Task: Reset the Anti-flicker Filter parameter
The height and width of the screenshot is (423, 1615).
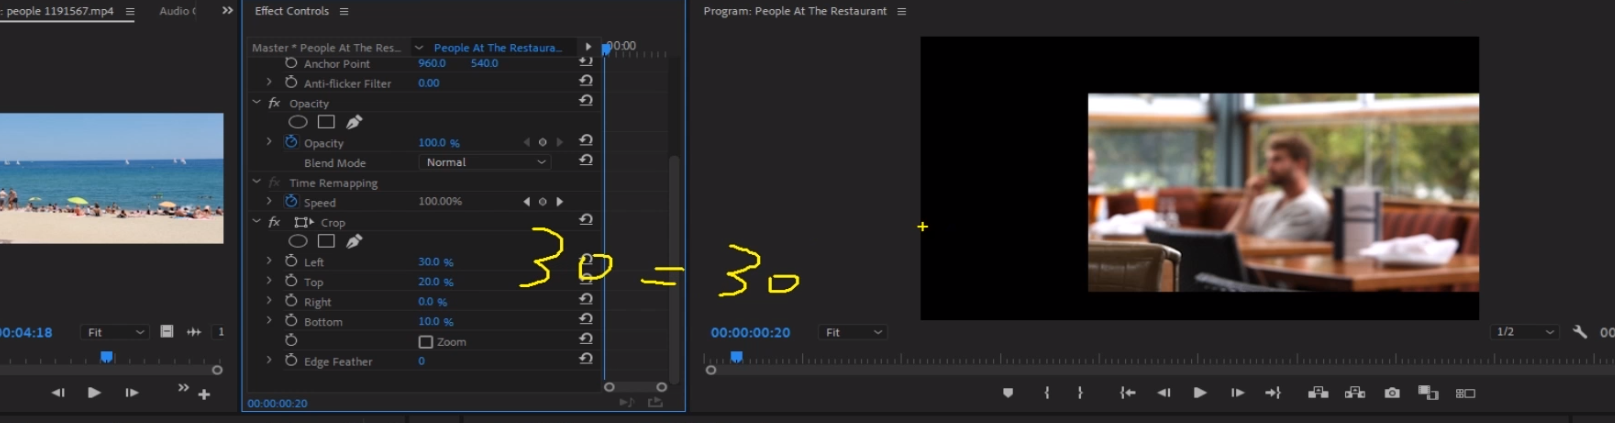Action: (586, 81)
